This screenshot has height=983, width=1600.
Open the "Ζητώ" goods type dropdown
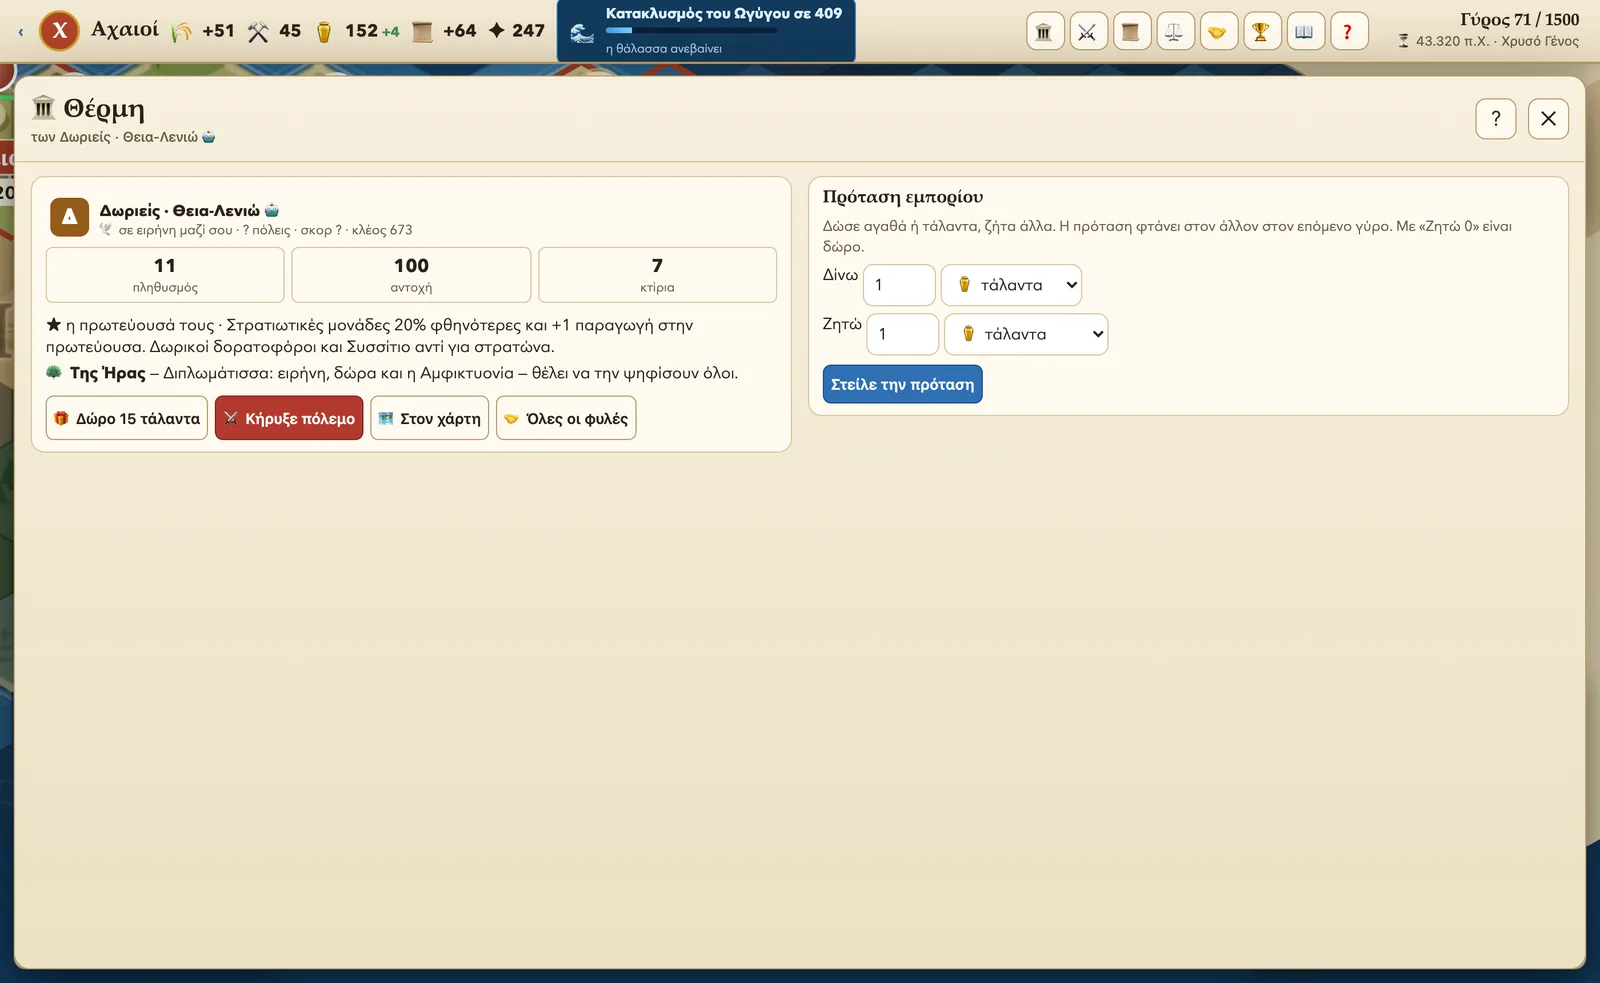pyautogui.click(x=1026, y=334)
